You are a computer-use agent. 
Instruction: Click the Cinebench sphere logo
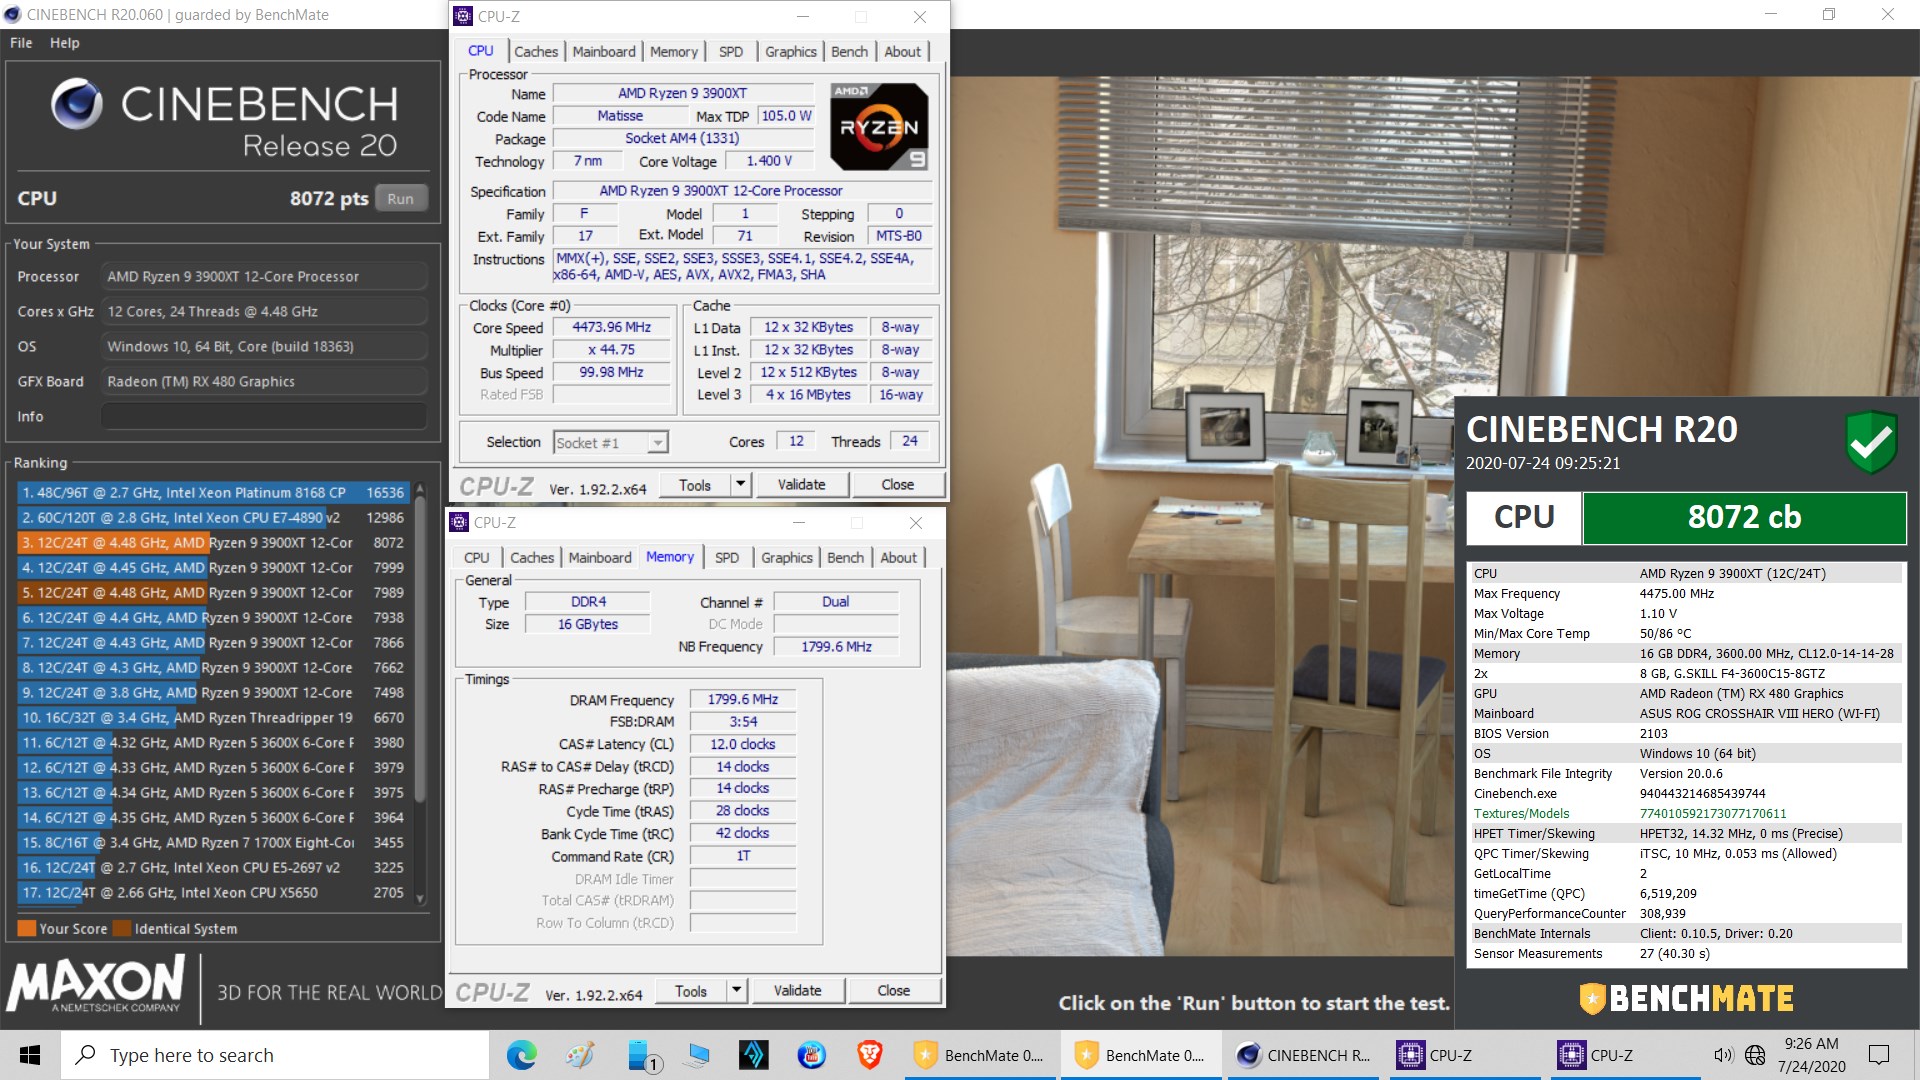(77, 104)
